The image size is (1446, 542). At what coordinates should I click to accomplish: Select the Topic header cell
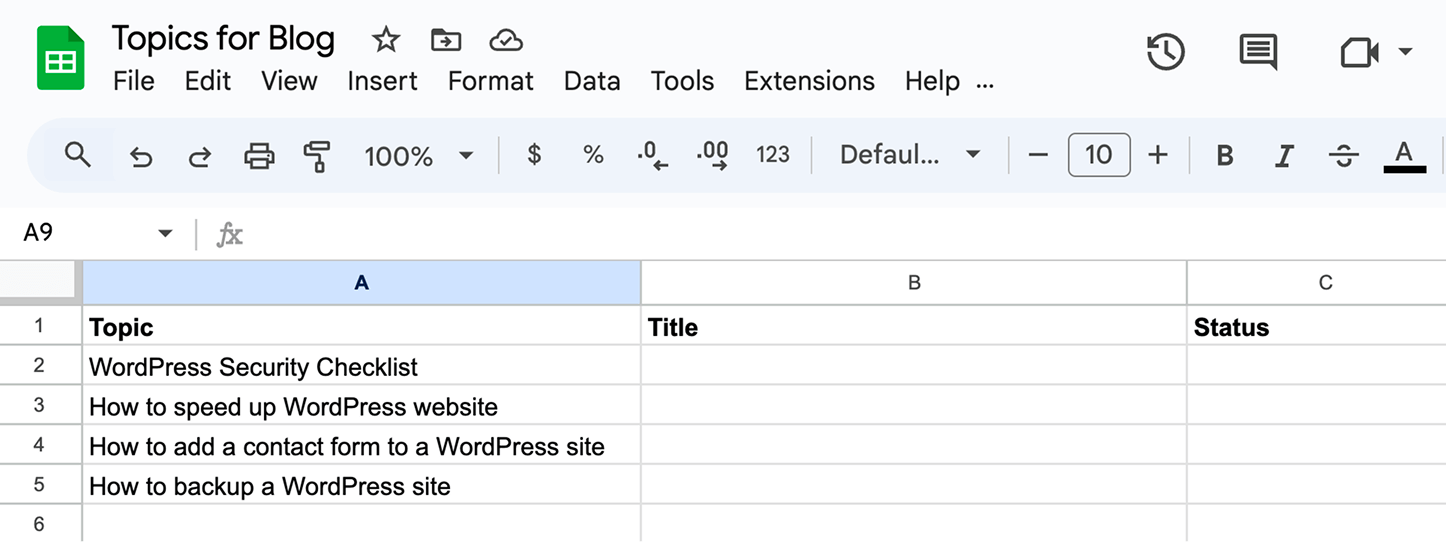tap(361, 326)
